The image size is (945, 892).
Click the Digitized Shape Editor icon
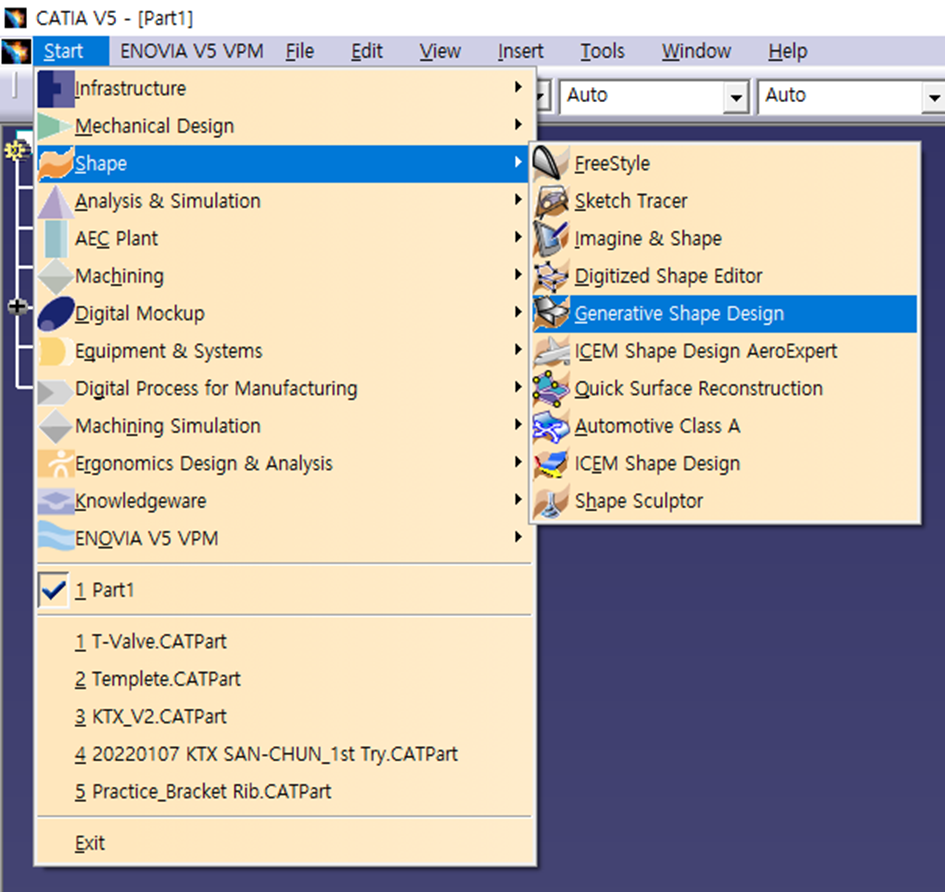(551, 276)
